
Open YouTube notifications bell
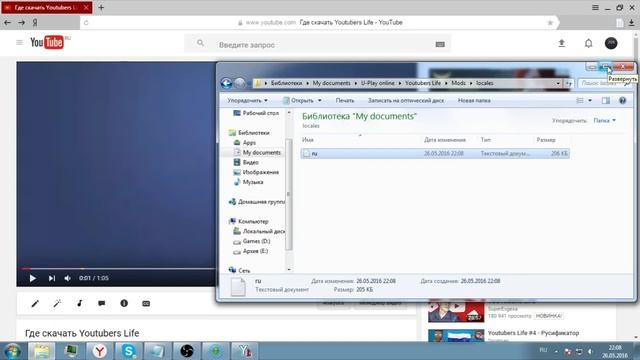coord(588,43)
